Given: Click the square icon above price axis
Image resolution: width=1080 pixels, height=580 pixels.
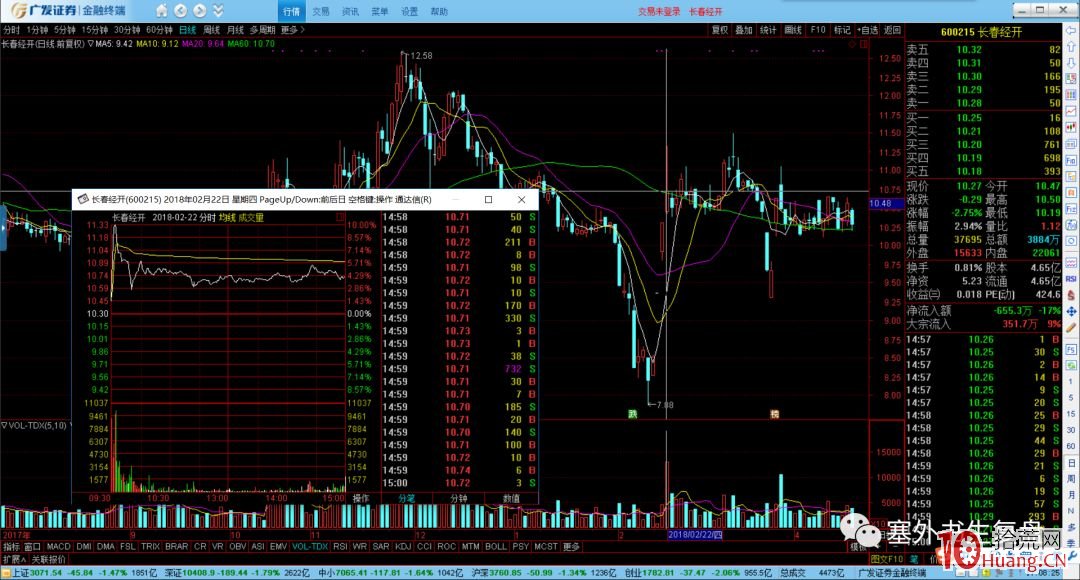Looking at the screenshot, I should click(x=863, y=43).
